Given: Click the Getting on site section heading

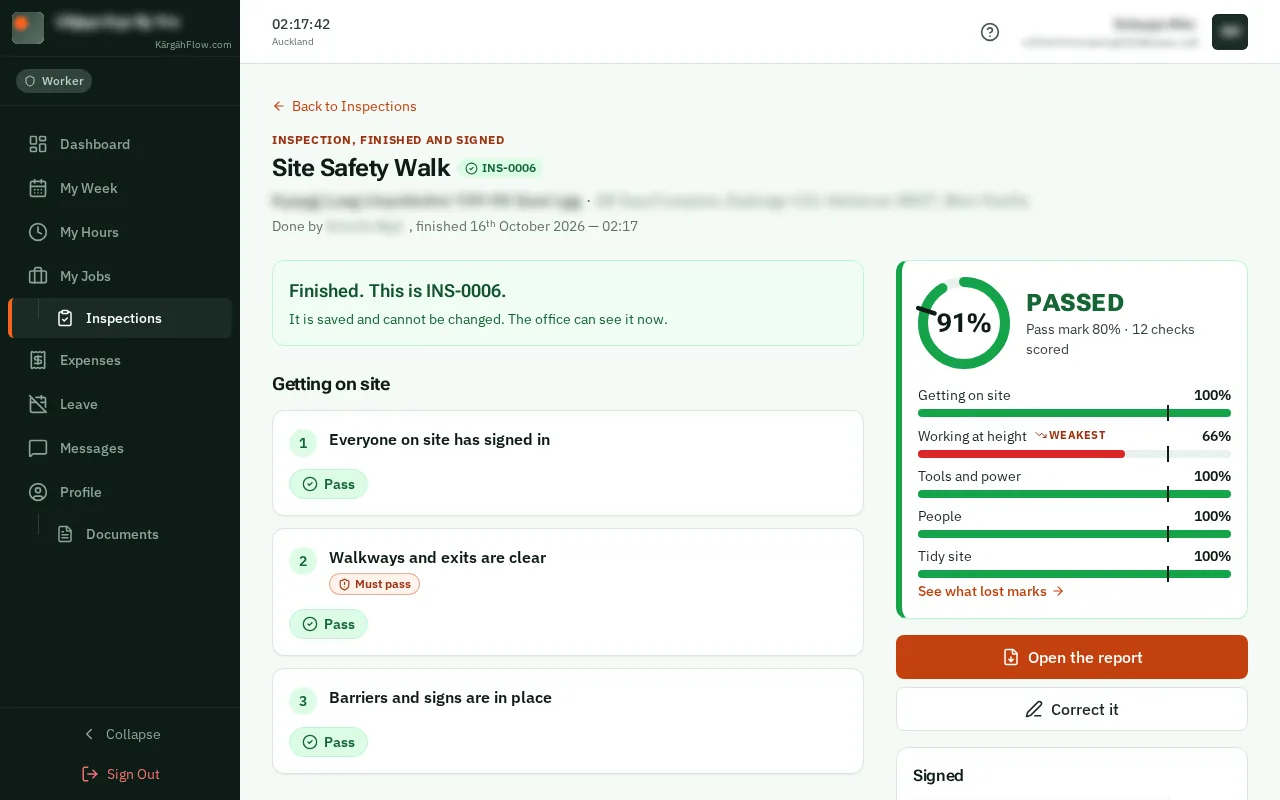Looking at the screenshot, I should pos(331,384).
